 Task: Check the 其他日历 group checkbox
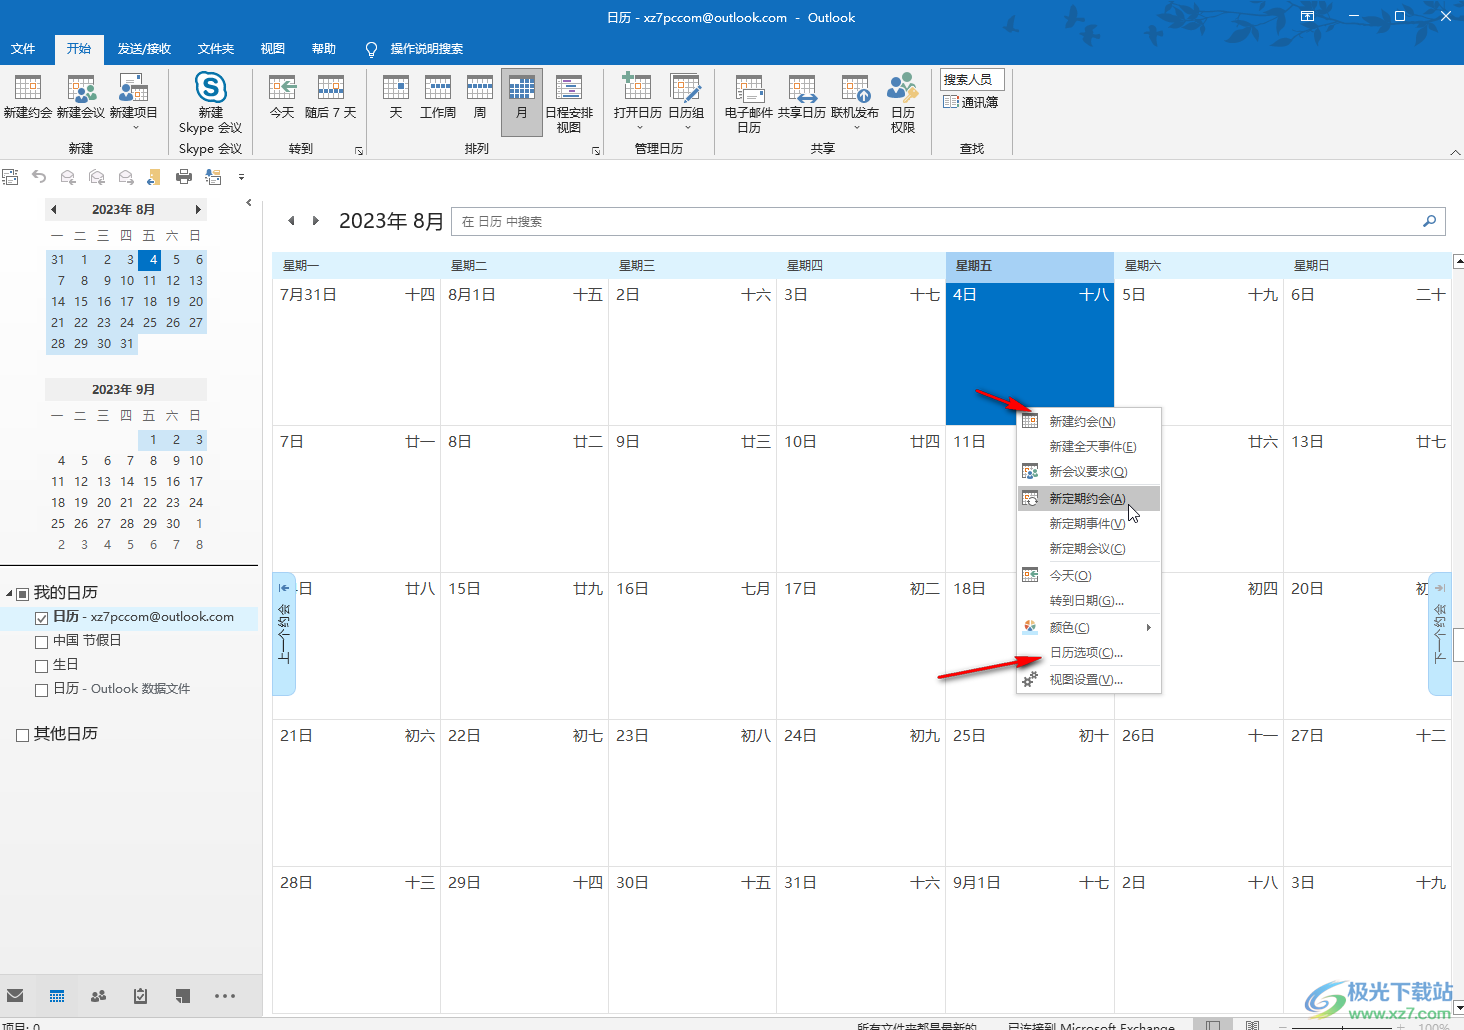pyautogui.click(x=23, y=735)
